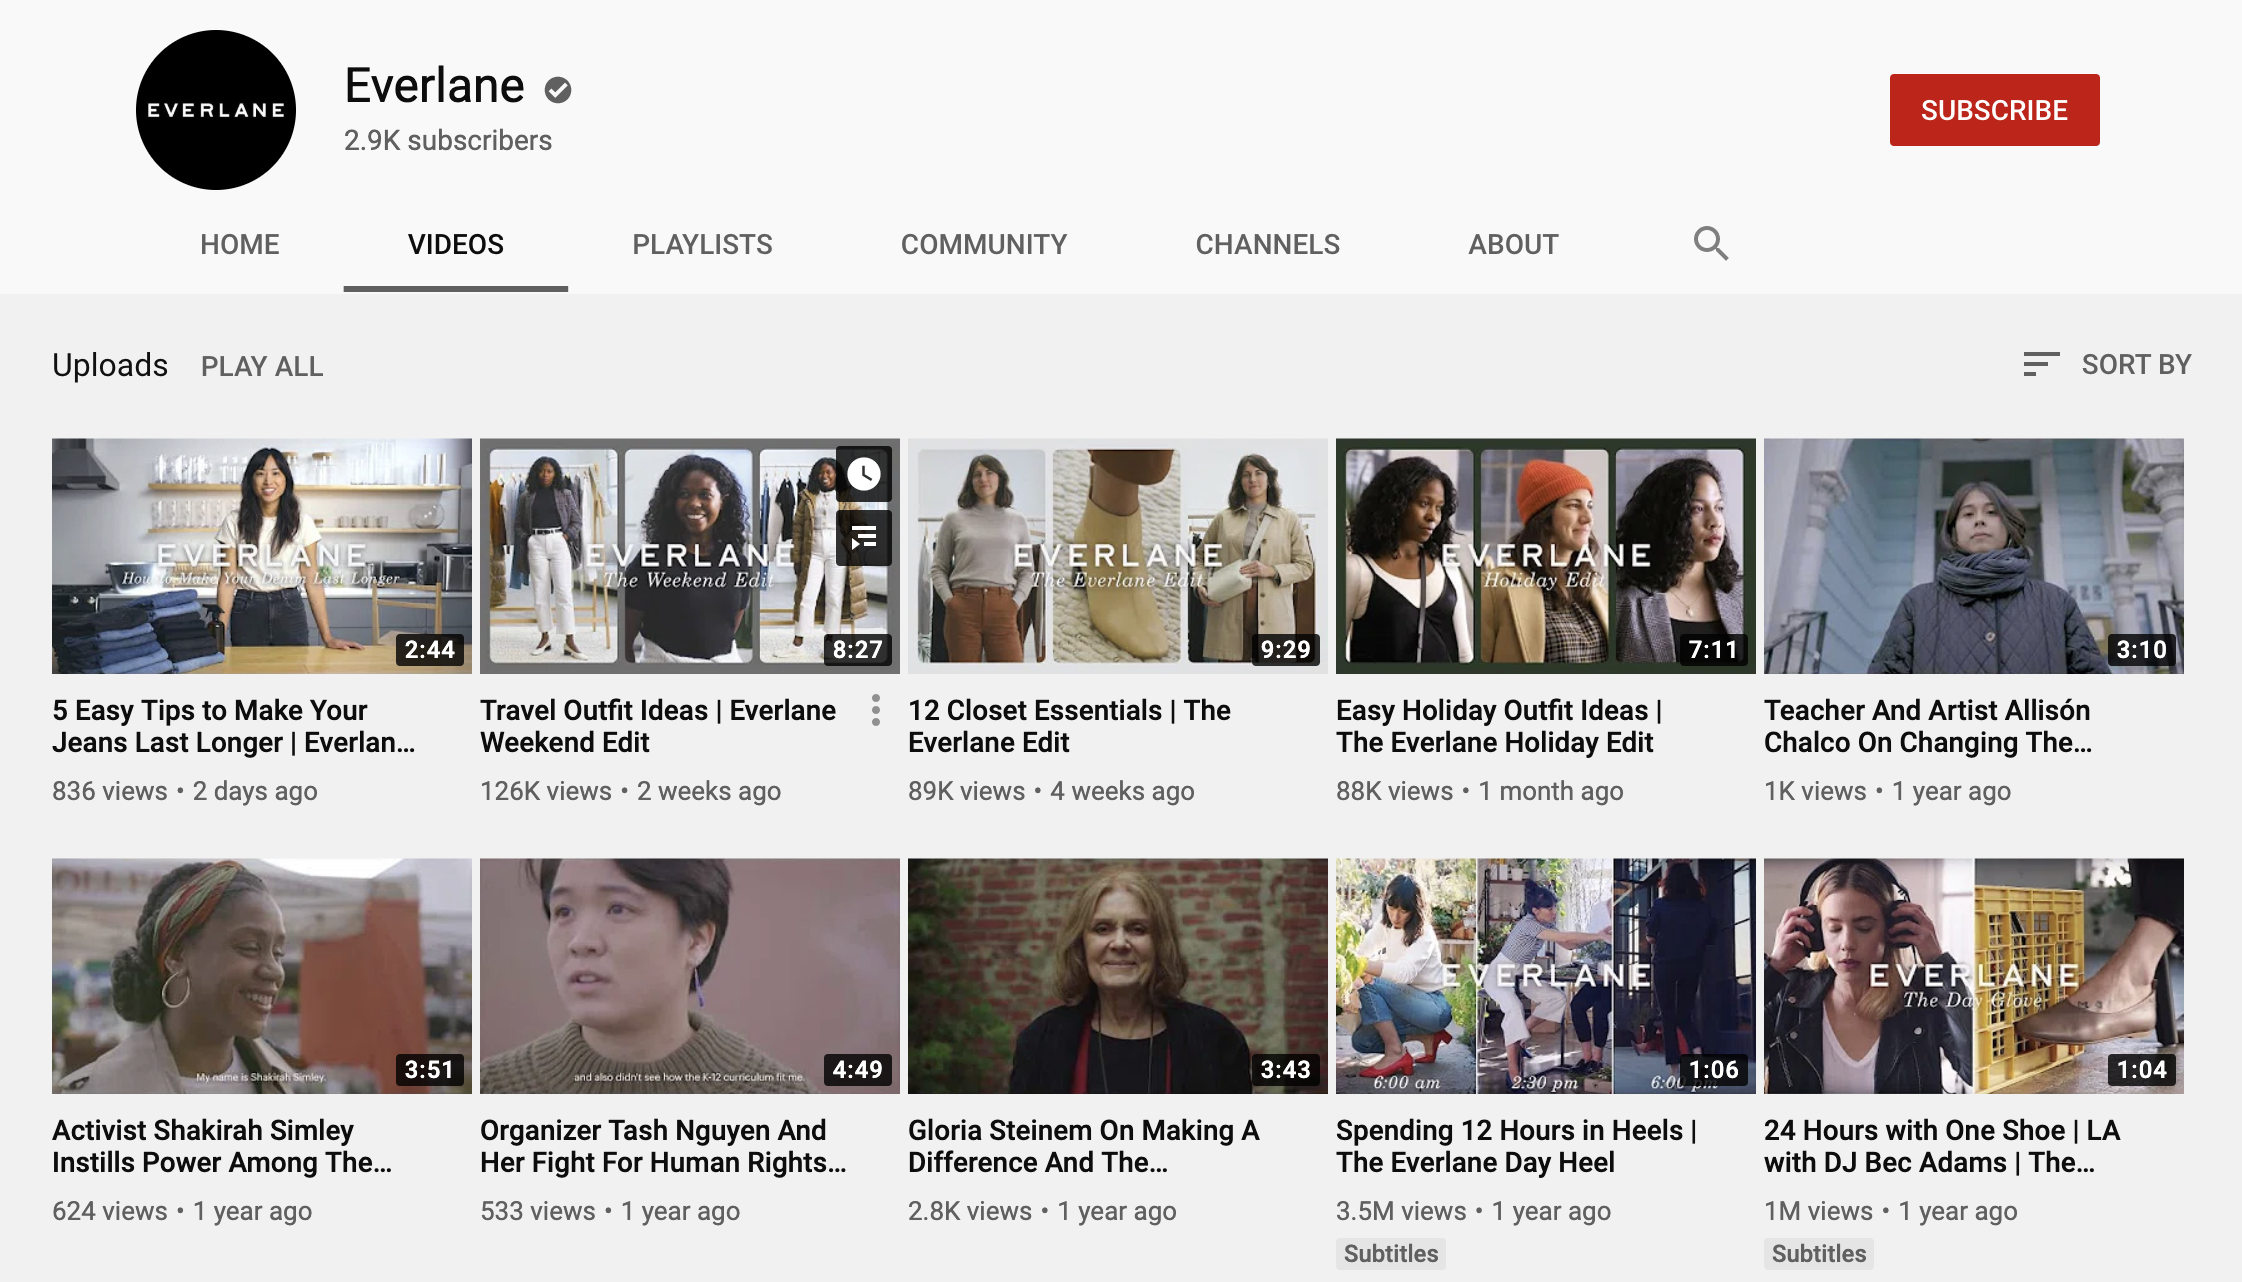
Task: Open the channel search magnifier icon
Action: tap(1710, 243)
